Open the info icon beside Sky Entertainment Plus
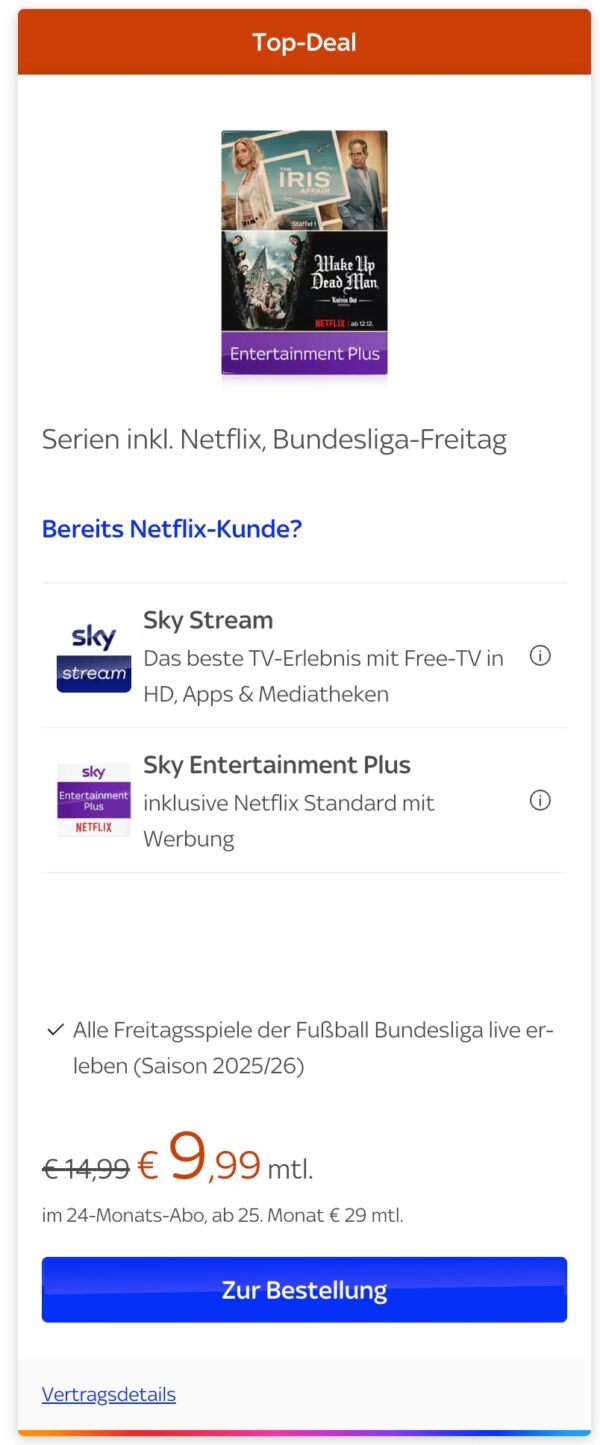This screenshot has width=600, height=1445. point(540,800)
